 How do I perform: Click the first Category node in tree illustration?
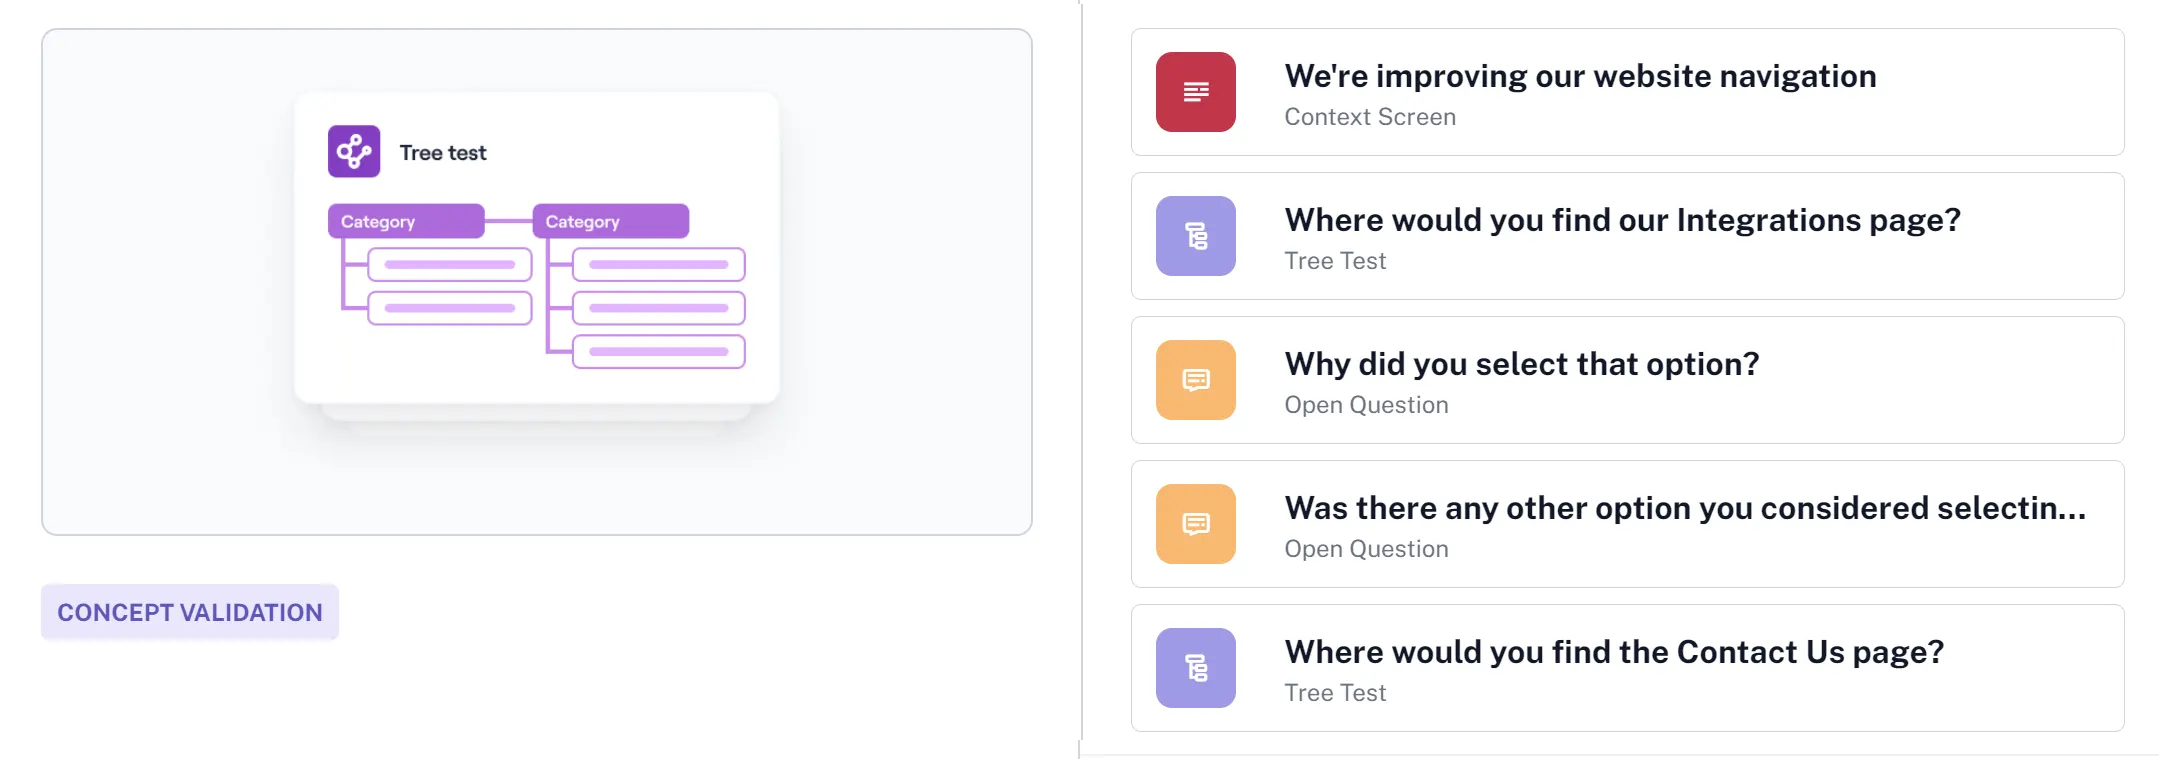pyautogui.click(x=406, y=221)
